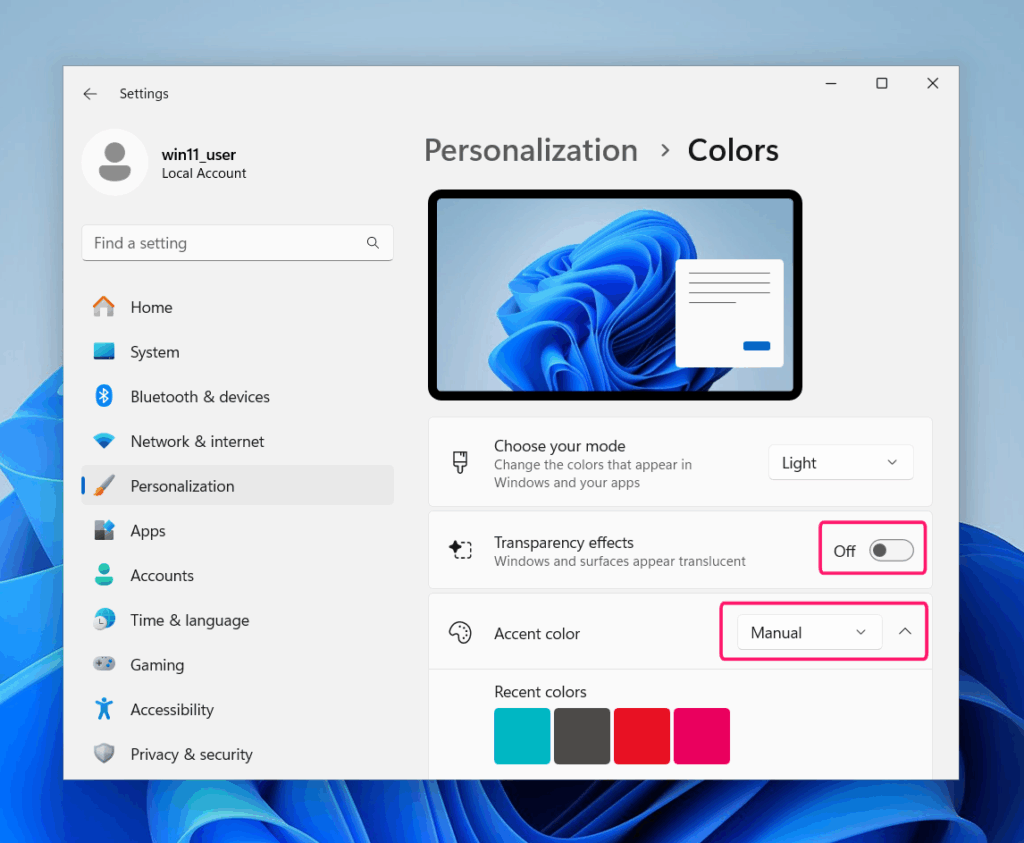The width and height of the screenshot is (1024, 843).
Task: Open Gaming settings
Action: point(237,664)
